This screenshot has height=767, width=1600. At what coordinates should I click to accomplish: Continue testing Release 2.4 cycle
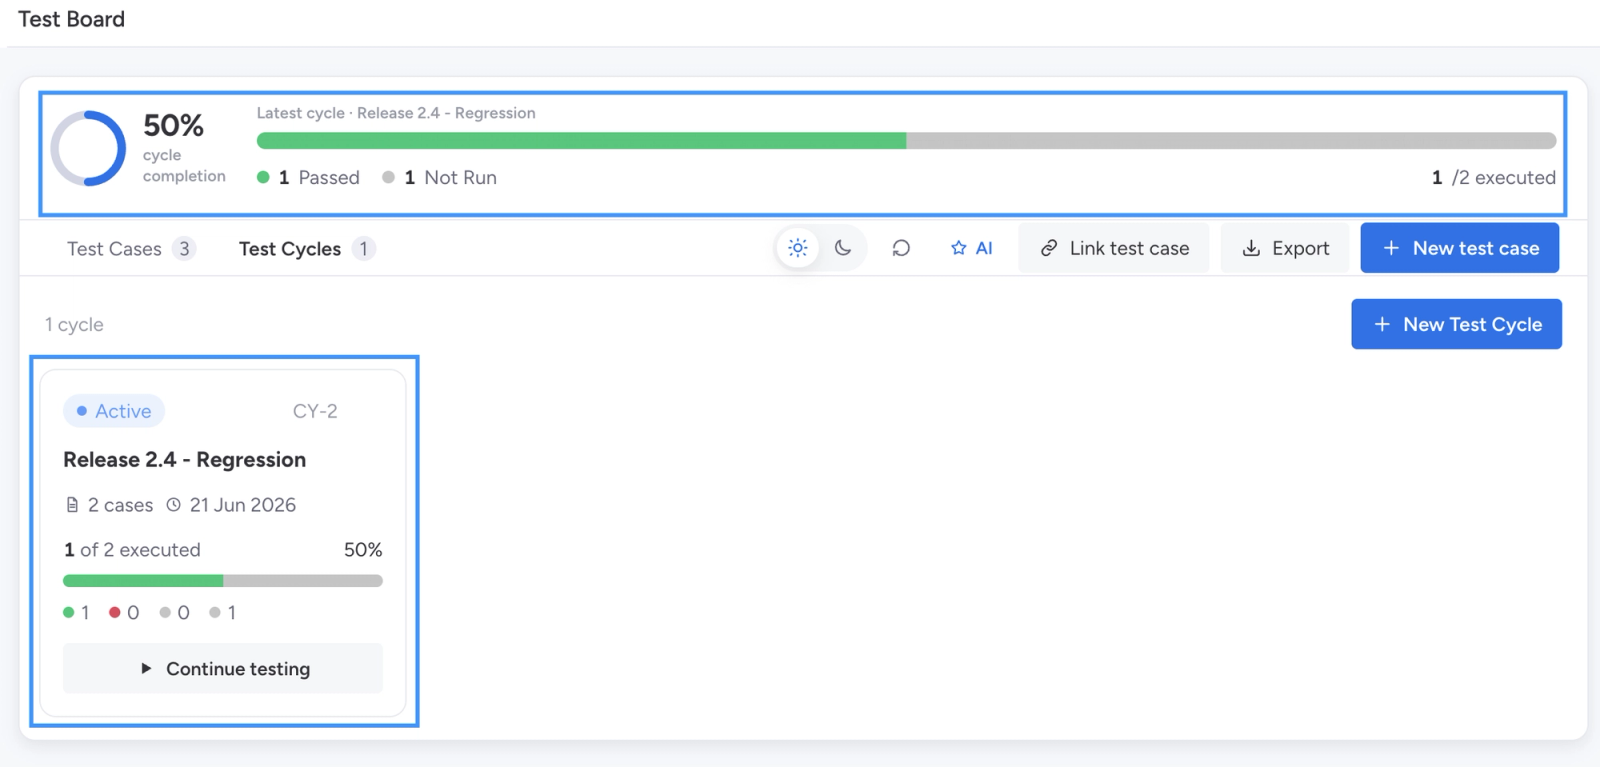pyautogui.click(x=223, y=668)
